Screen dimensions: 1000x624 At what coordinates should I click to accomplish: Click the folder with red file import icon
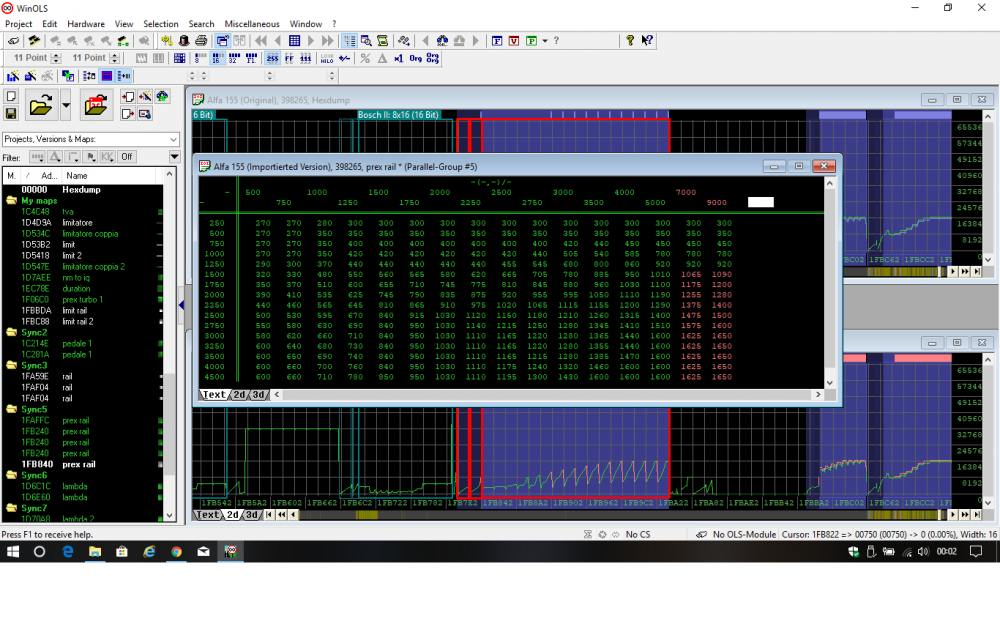click(x=96, y=105)
